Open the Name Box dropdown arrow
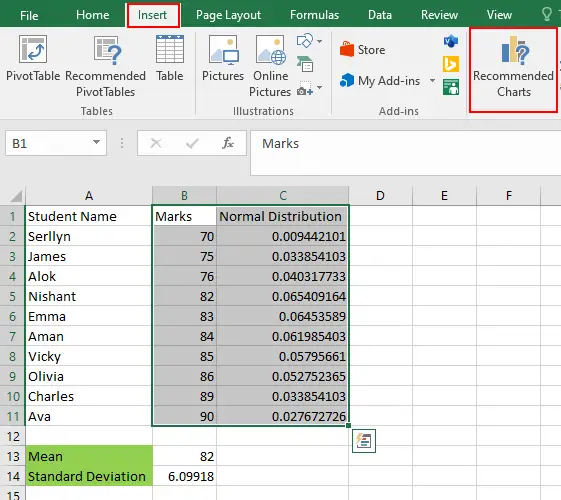The image size is (561, 500). (96, 142)
